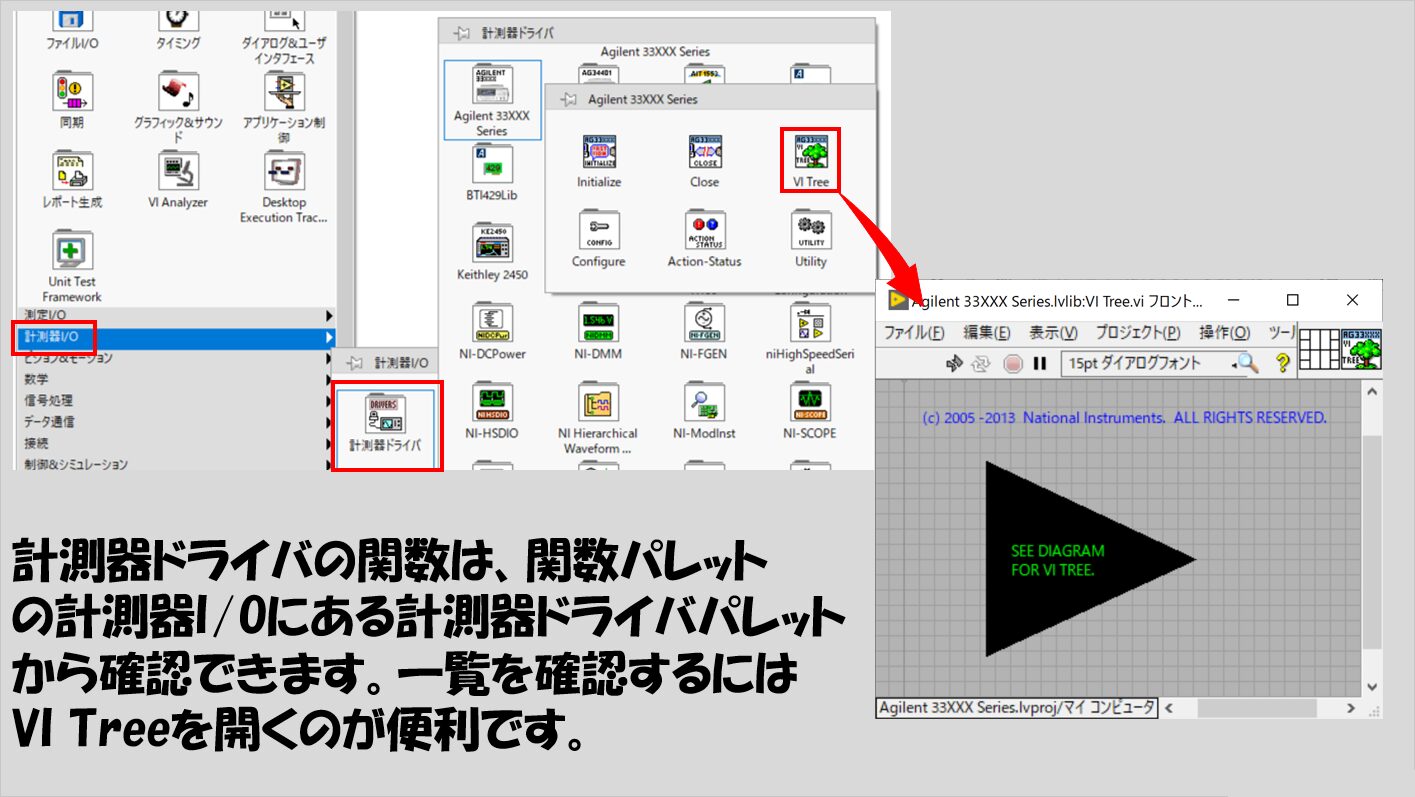This screenshot has width=1415, height=797.
Task: Open the ダイアログ&ユーザインタフェース palette
Action: [284, 20]
